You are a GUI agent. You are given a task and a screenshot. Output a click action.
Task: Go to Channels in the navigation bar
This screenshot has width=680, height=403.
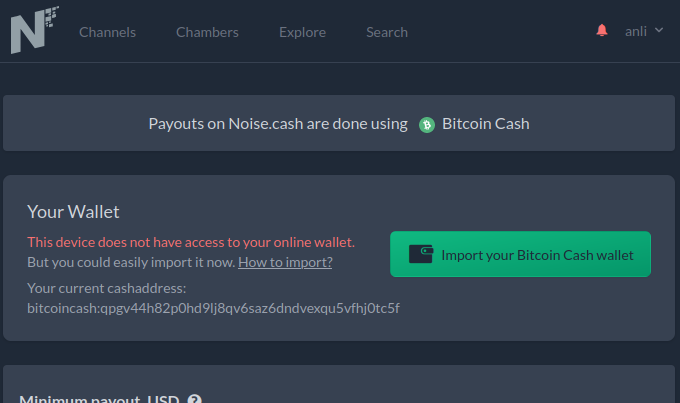coord(107,32)
